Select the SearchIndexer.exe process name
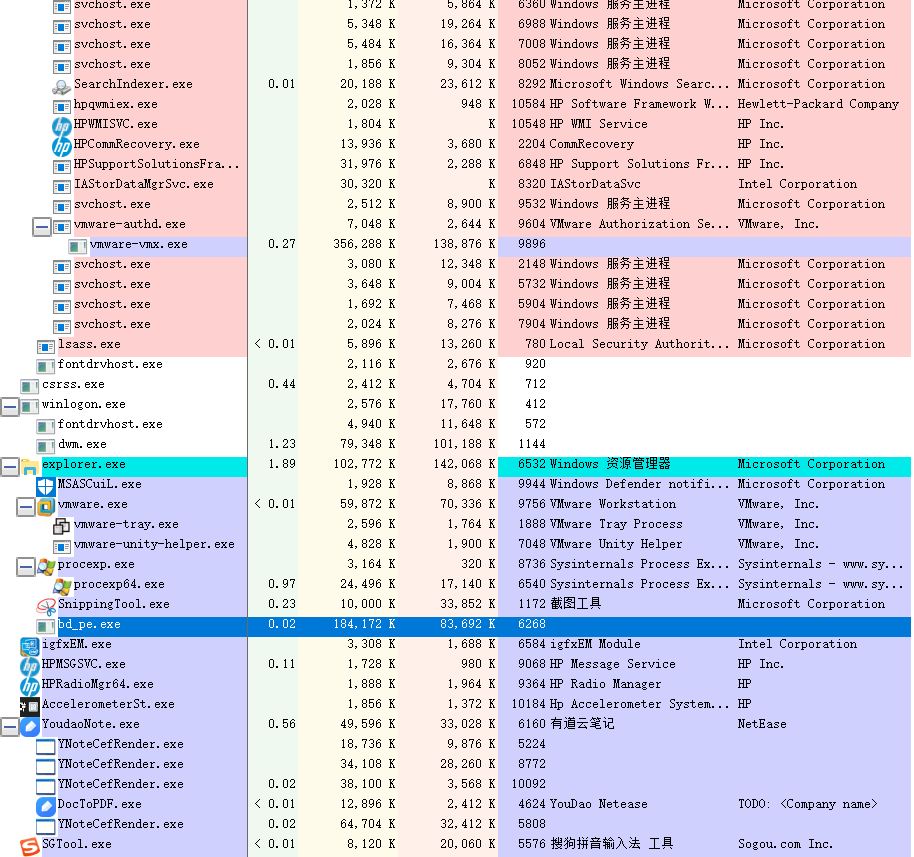Image resolution: width=914 pixels, height=857 pixels. [133, 85]
